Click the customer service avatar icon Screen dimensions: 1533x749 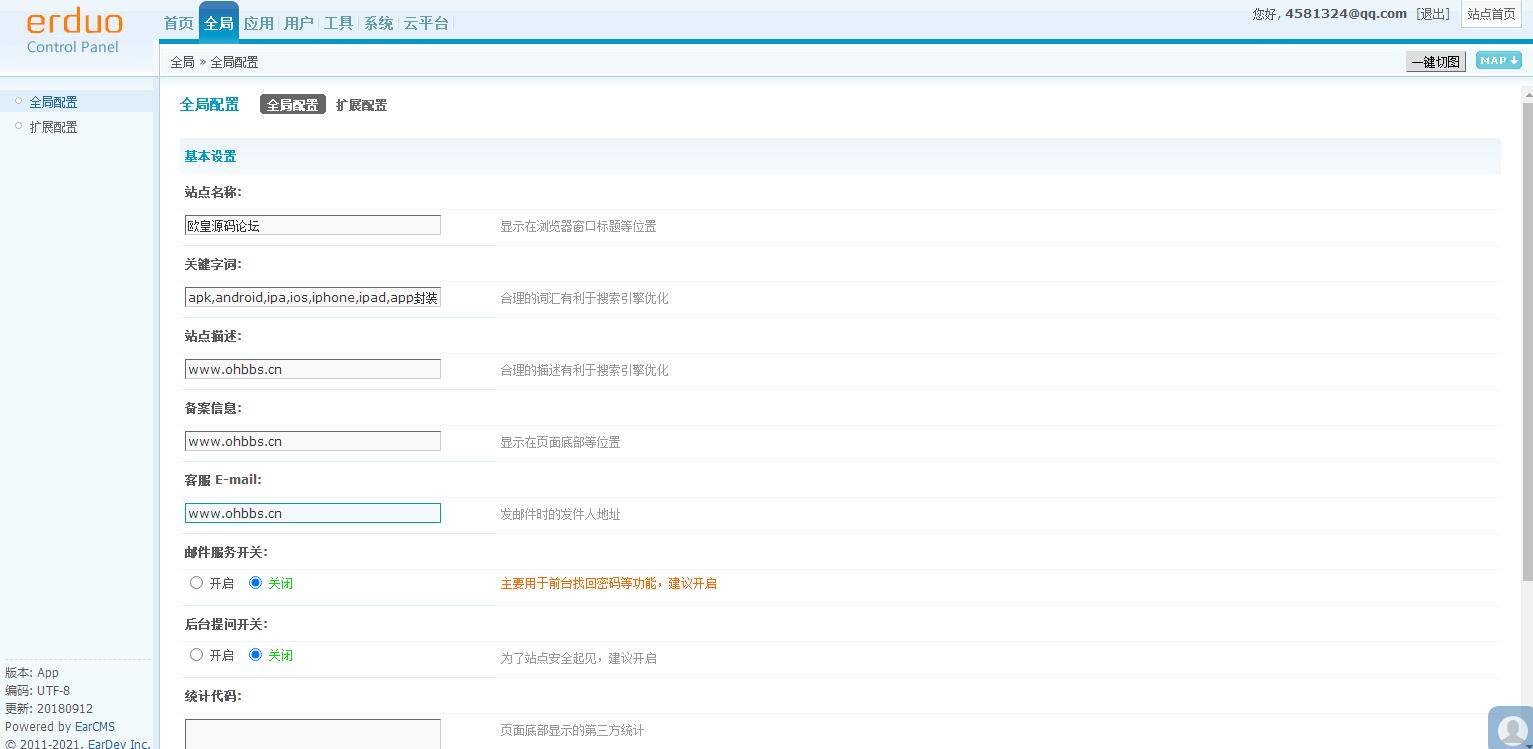pos(1510,729)
